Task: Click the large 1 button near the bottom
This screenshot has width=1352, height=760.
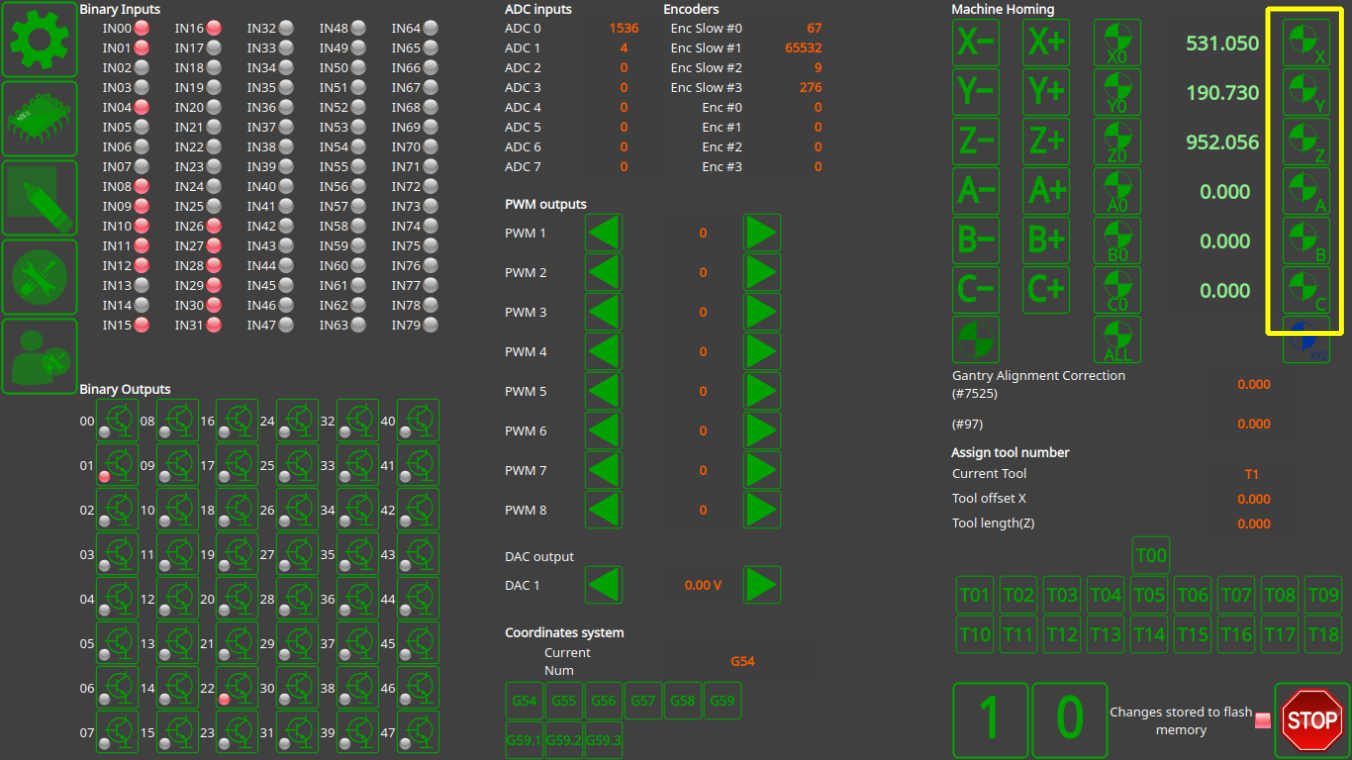Action: tap(989, 719)
